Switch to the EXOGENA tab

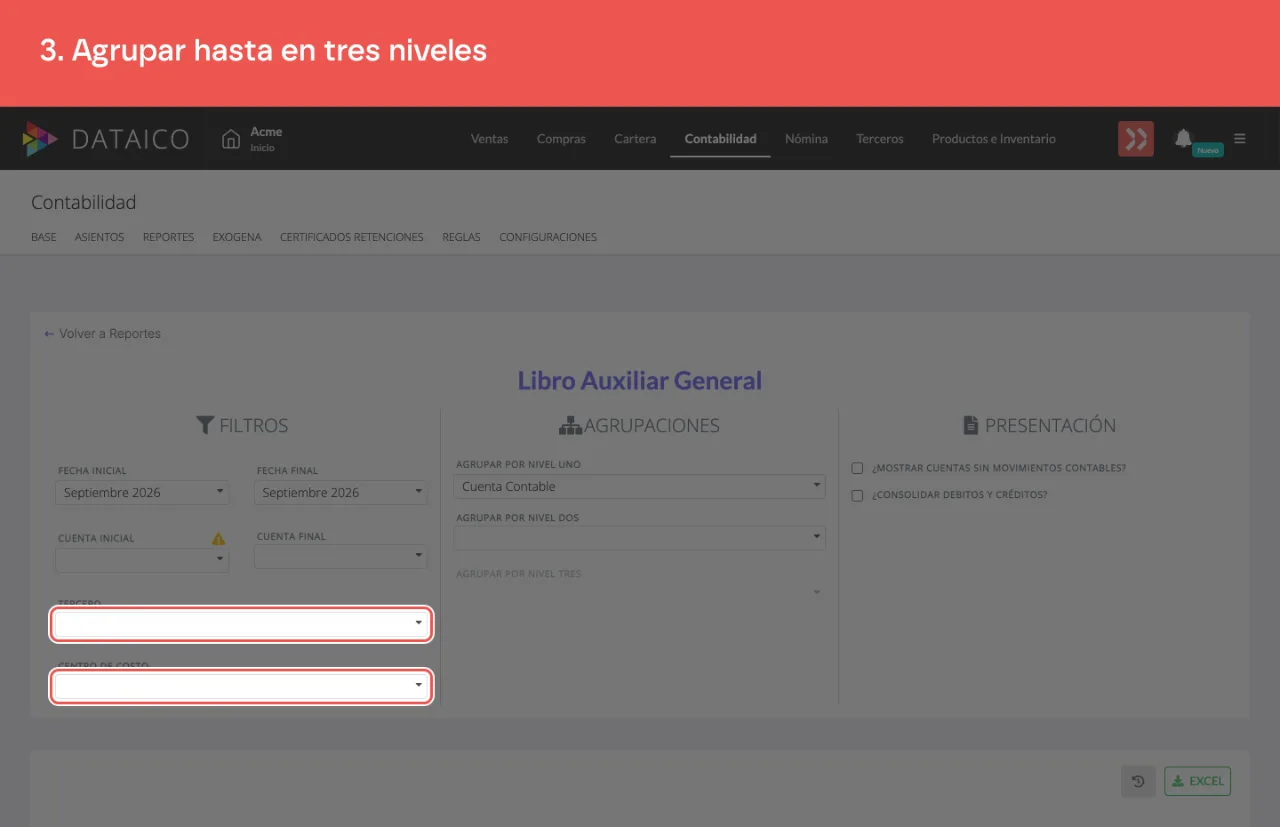click(237, 238)
